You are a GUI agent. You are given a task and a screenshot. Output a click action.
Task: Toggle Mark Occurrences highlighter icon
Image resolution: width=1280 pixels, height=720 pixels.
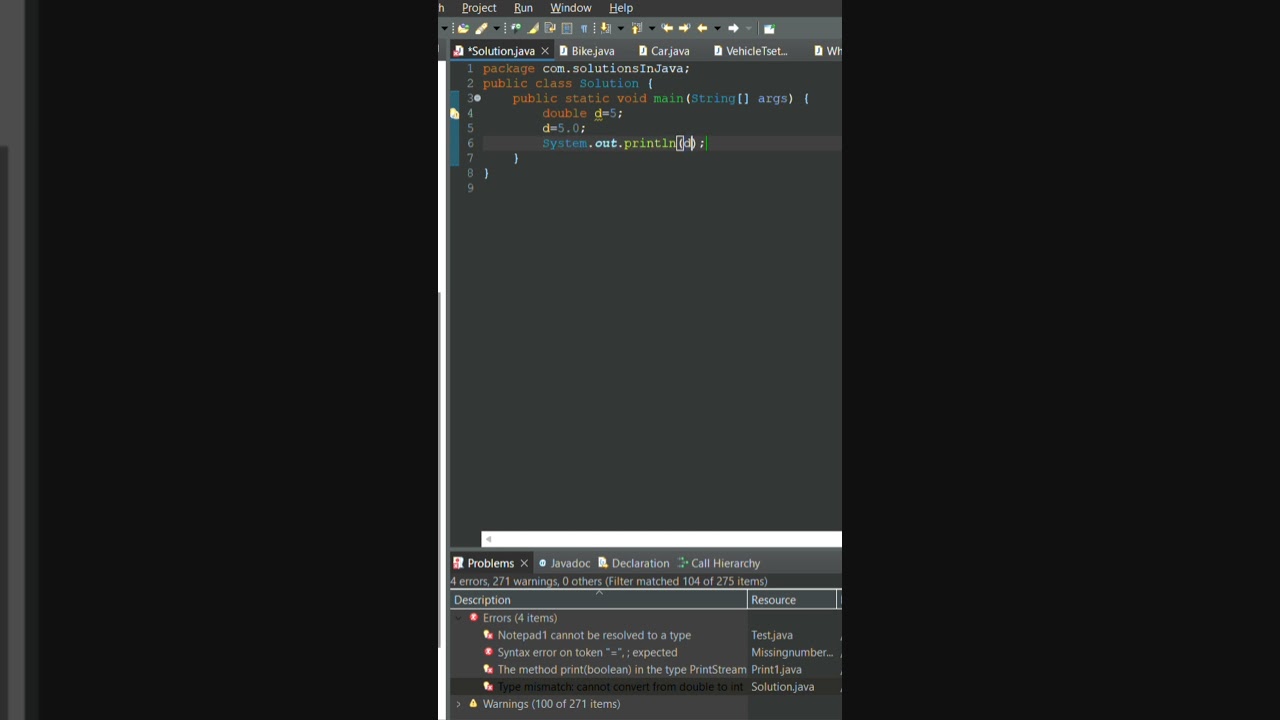(x=533, y=28)
